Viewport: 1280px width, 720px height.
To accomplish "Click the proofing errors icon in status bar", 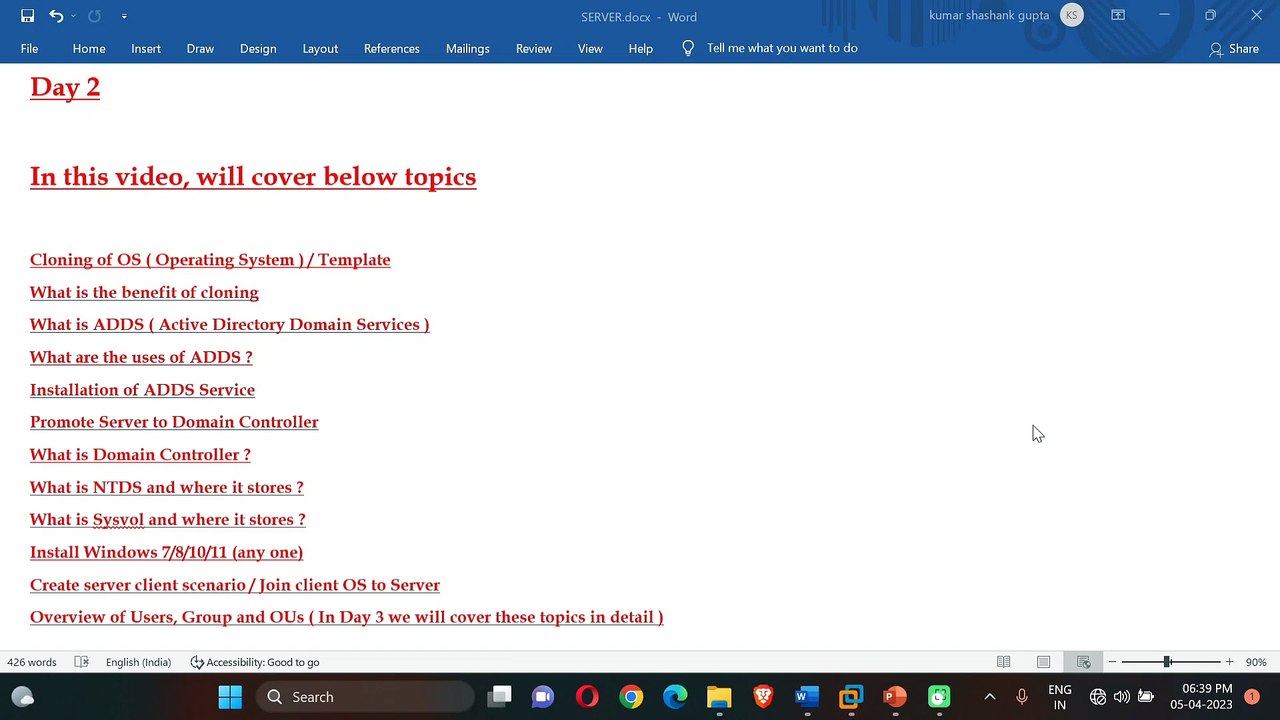I will 82,662.
